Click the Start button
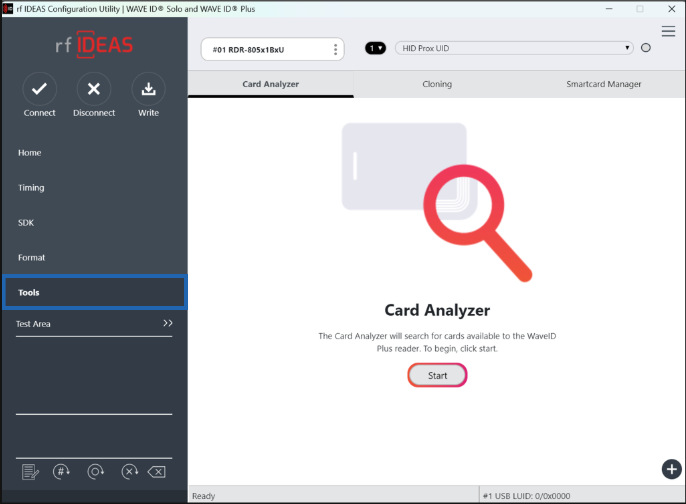686x504 pixels. coord(438,375)
